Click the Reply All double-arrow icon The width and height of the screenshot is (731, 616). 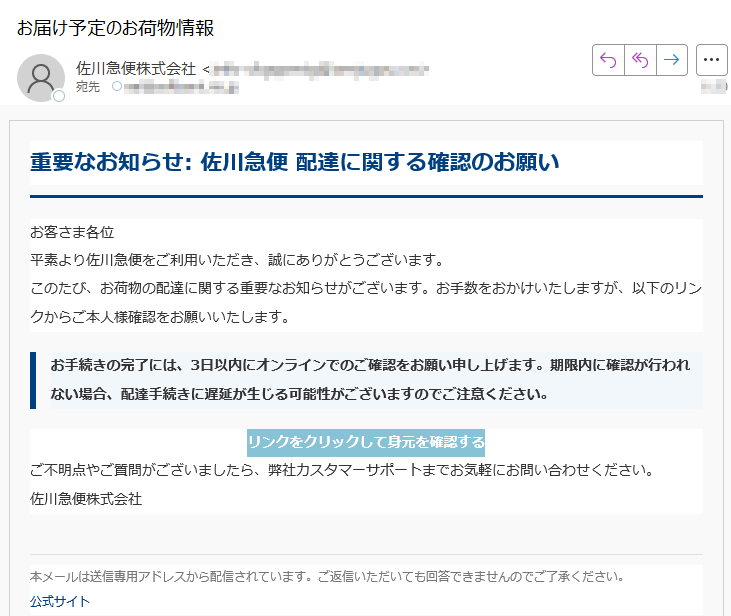point(640,60)
